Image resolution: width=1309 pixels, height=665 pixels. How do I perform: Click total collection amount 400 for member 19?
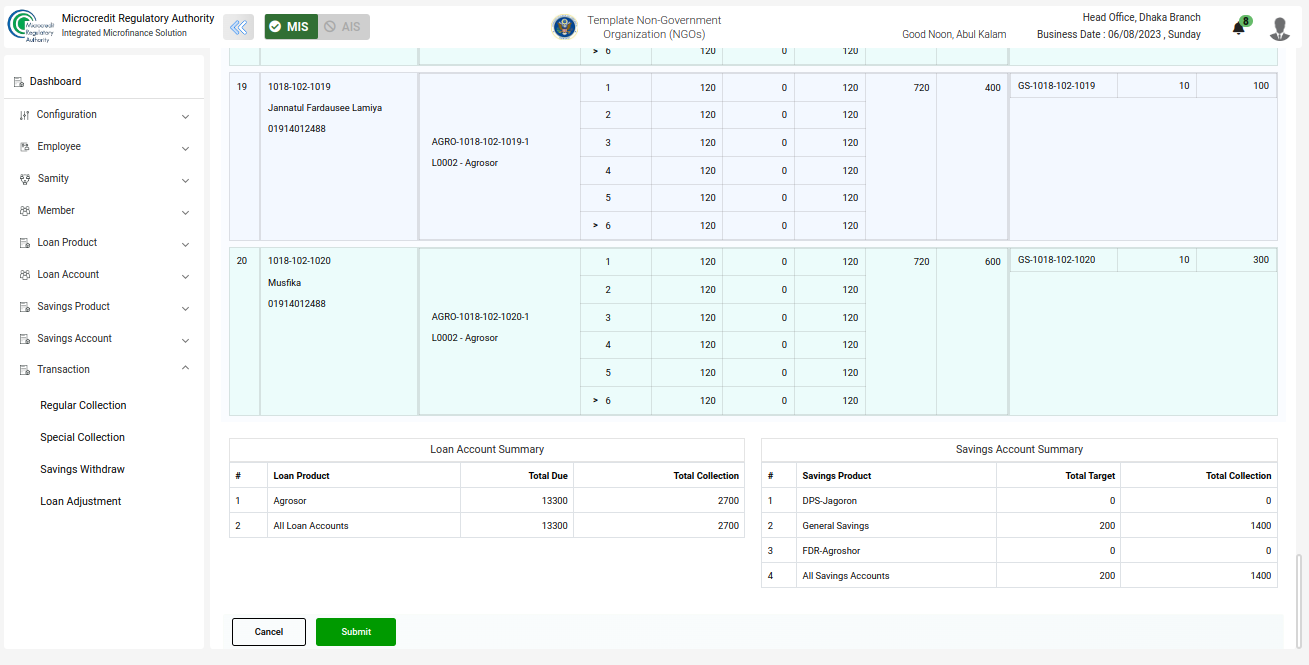point(992,88)
